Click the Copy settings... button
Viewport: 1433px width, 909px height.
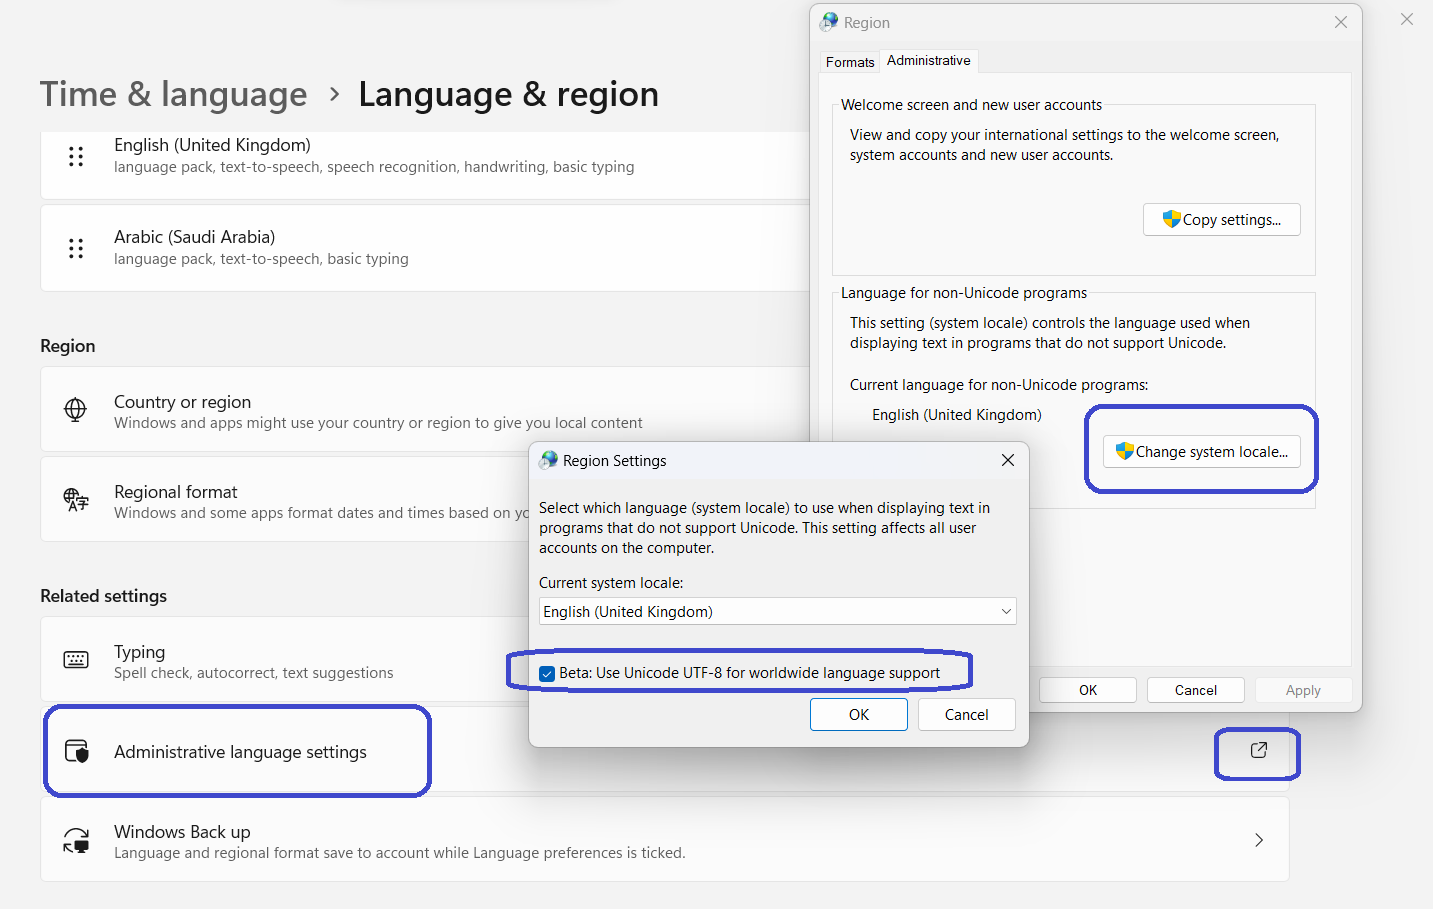pyautogui.click(x=1221, y=220)
